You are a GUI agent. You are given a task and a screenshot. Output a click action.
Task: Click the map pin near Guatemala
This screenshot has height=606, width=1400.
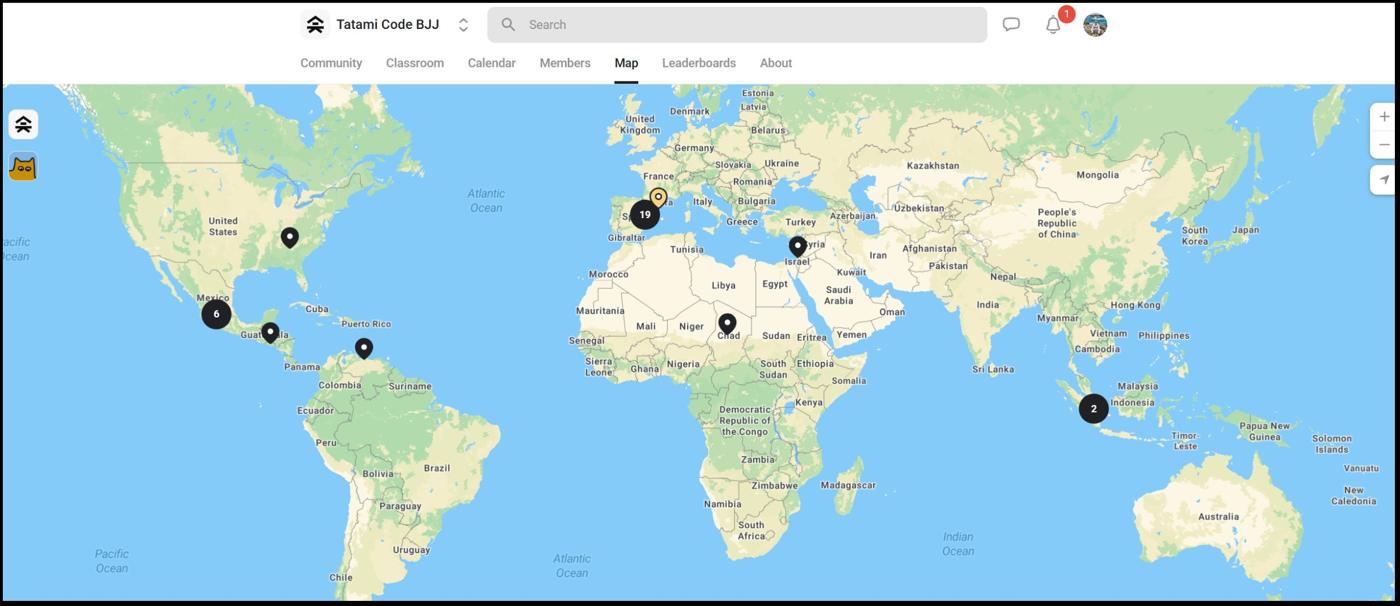[x=270, y=333]
